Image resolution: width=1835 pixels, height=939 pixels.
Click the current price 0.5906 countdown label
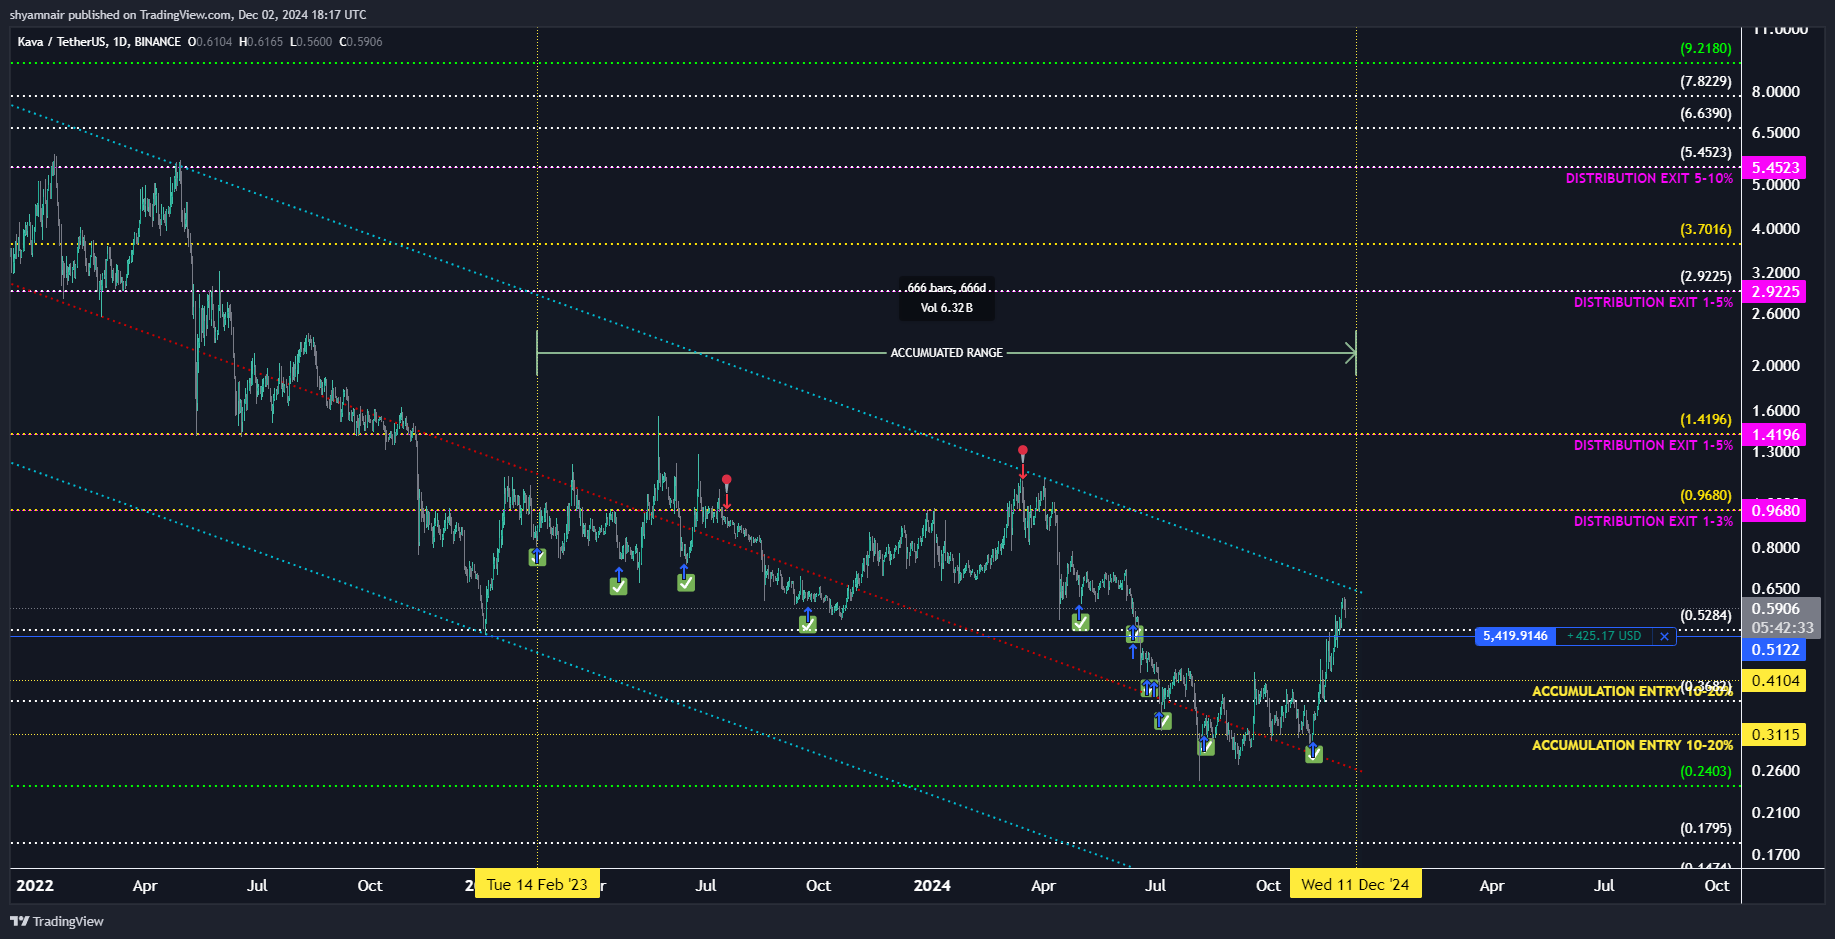click(1781, 618)
